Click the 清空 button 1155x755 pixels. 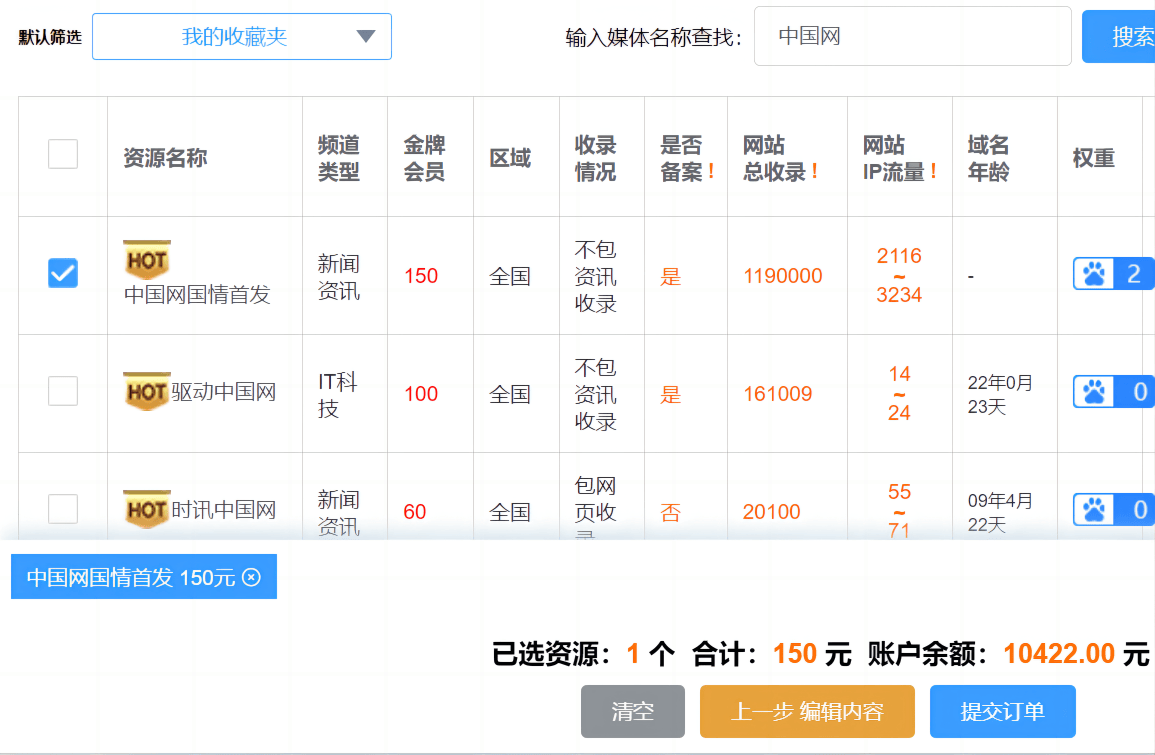click(x=633, y=712)
